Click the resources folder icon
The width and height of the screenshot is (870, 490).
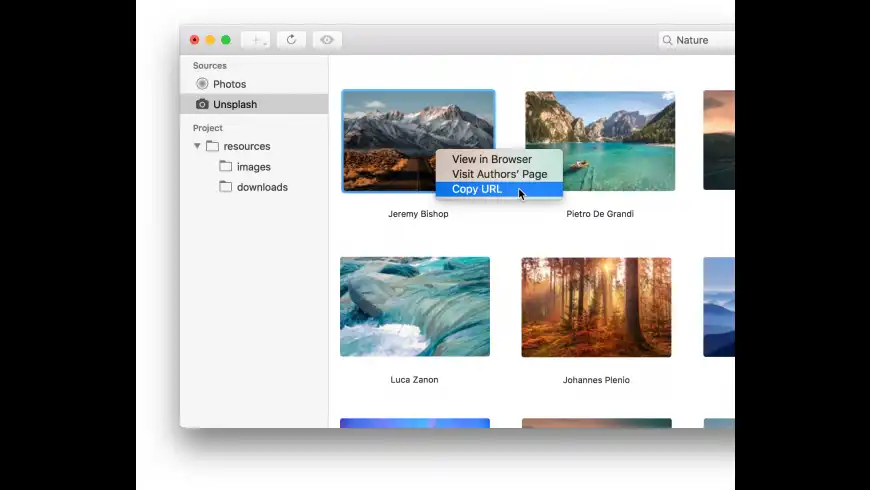[x=213, y=146]
